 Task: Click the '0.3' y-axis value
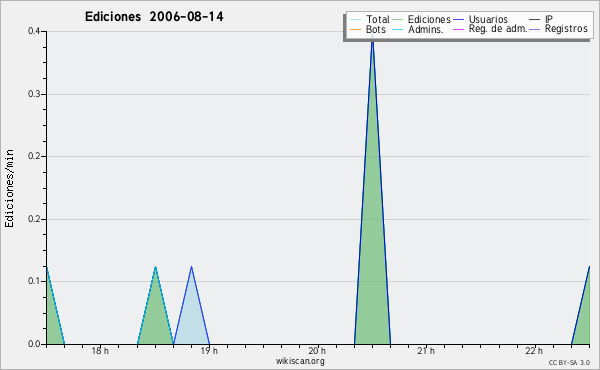click(34, 94)
